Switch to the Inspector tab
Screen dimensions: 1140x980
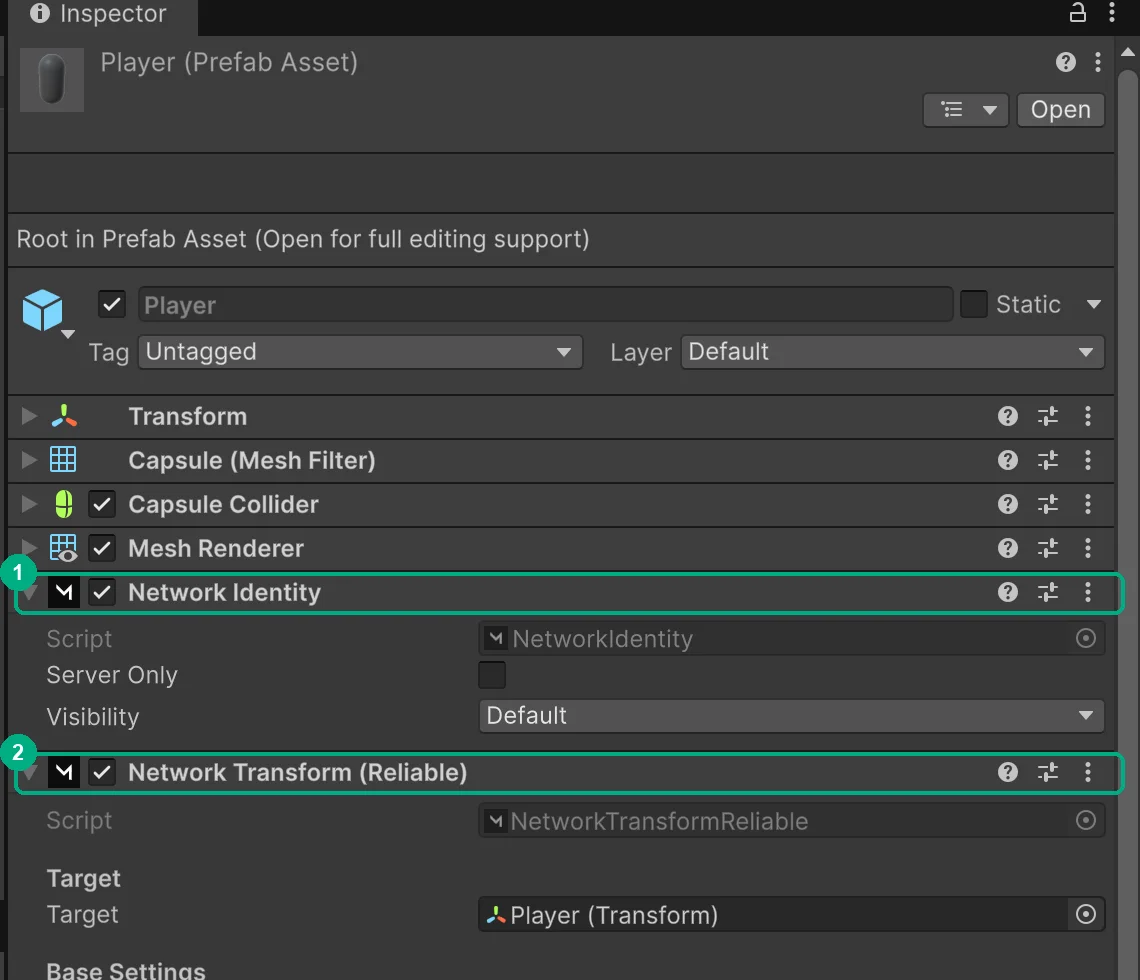click(102, 15)
